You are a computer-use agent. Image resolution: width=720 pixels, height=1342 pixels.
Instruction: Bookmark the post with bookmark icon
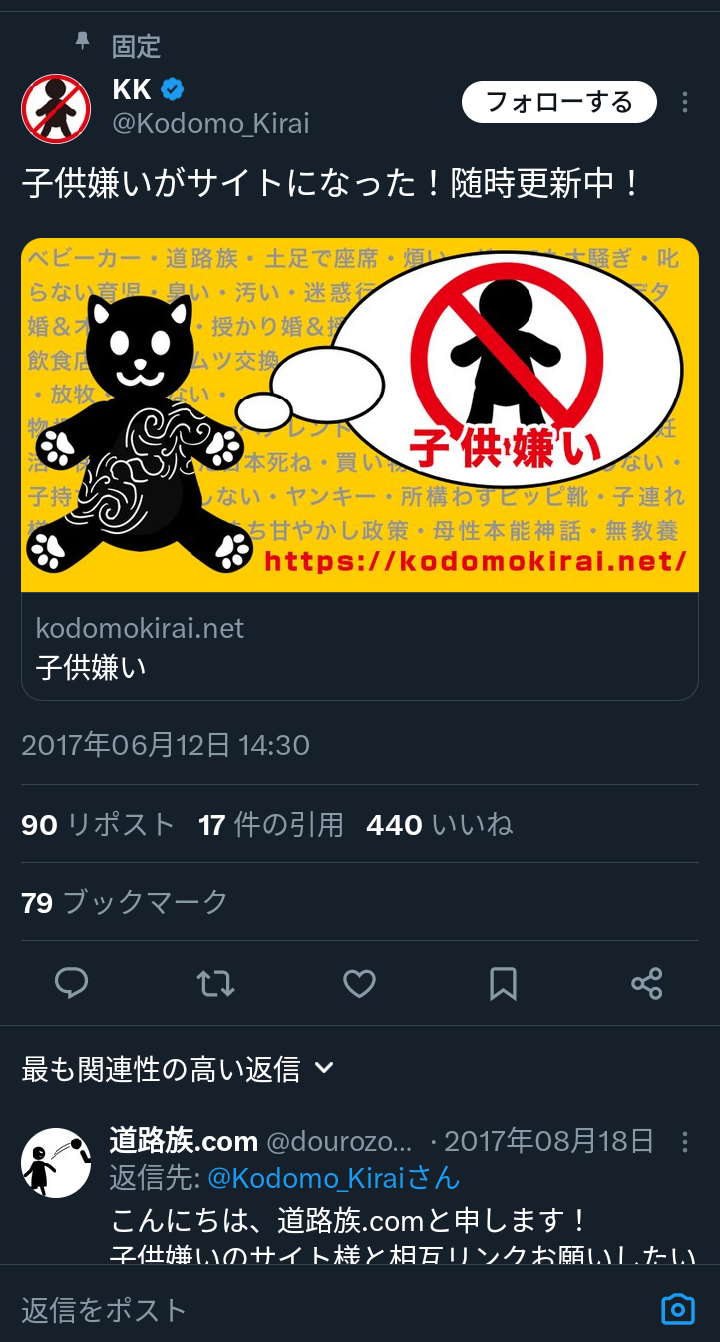503,984
